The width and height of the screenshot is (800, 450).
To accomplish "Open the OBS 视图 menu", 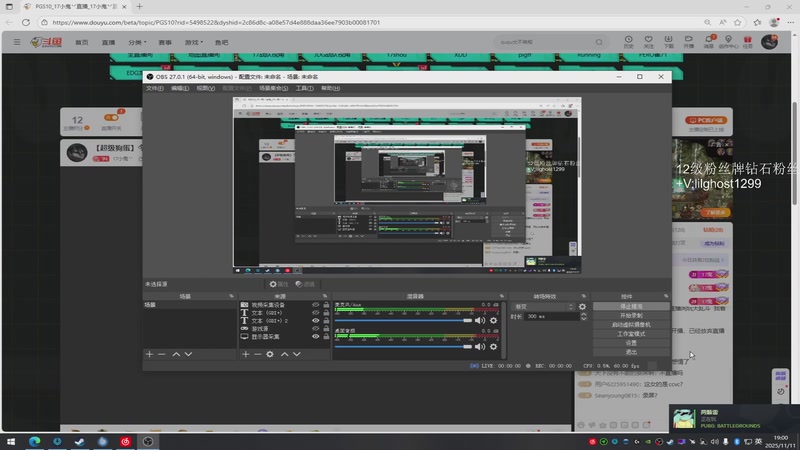I will pos(206,88).
